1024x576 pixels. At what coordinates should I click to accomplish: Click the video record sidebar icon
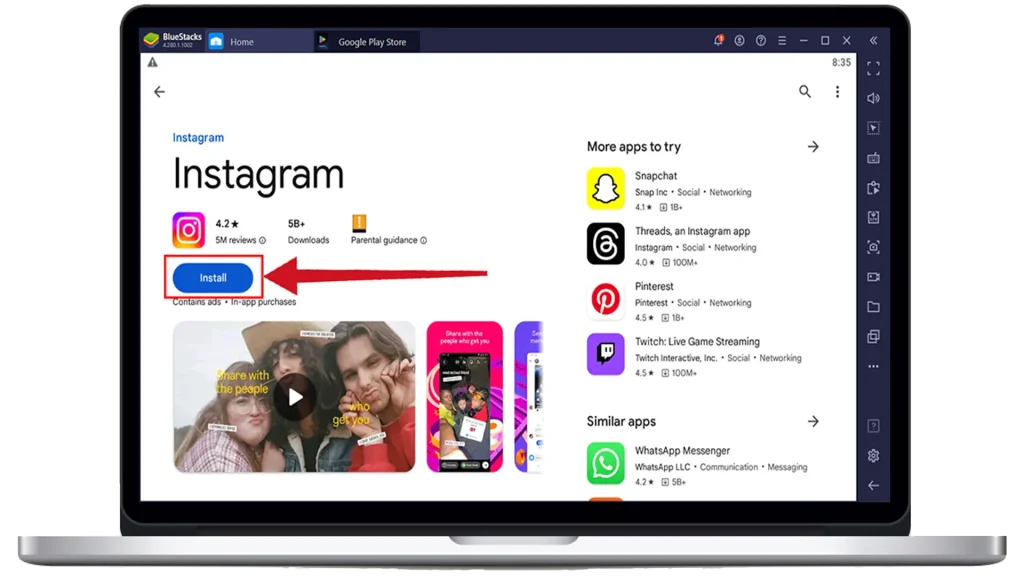click(x=873, y=277)
